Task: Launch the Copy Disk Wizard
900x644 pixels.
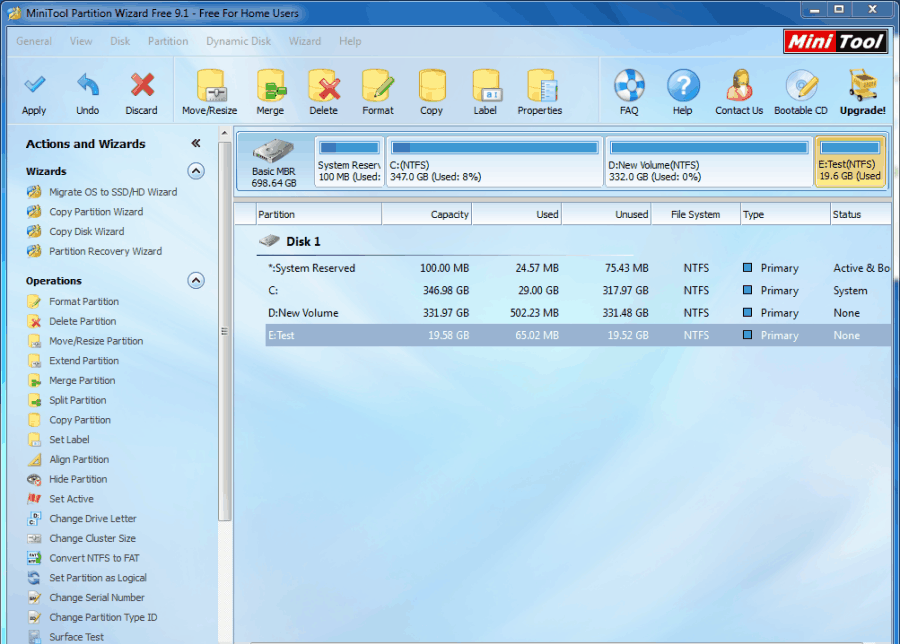Action: (x=87, y=231)
